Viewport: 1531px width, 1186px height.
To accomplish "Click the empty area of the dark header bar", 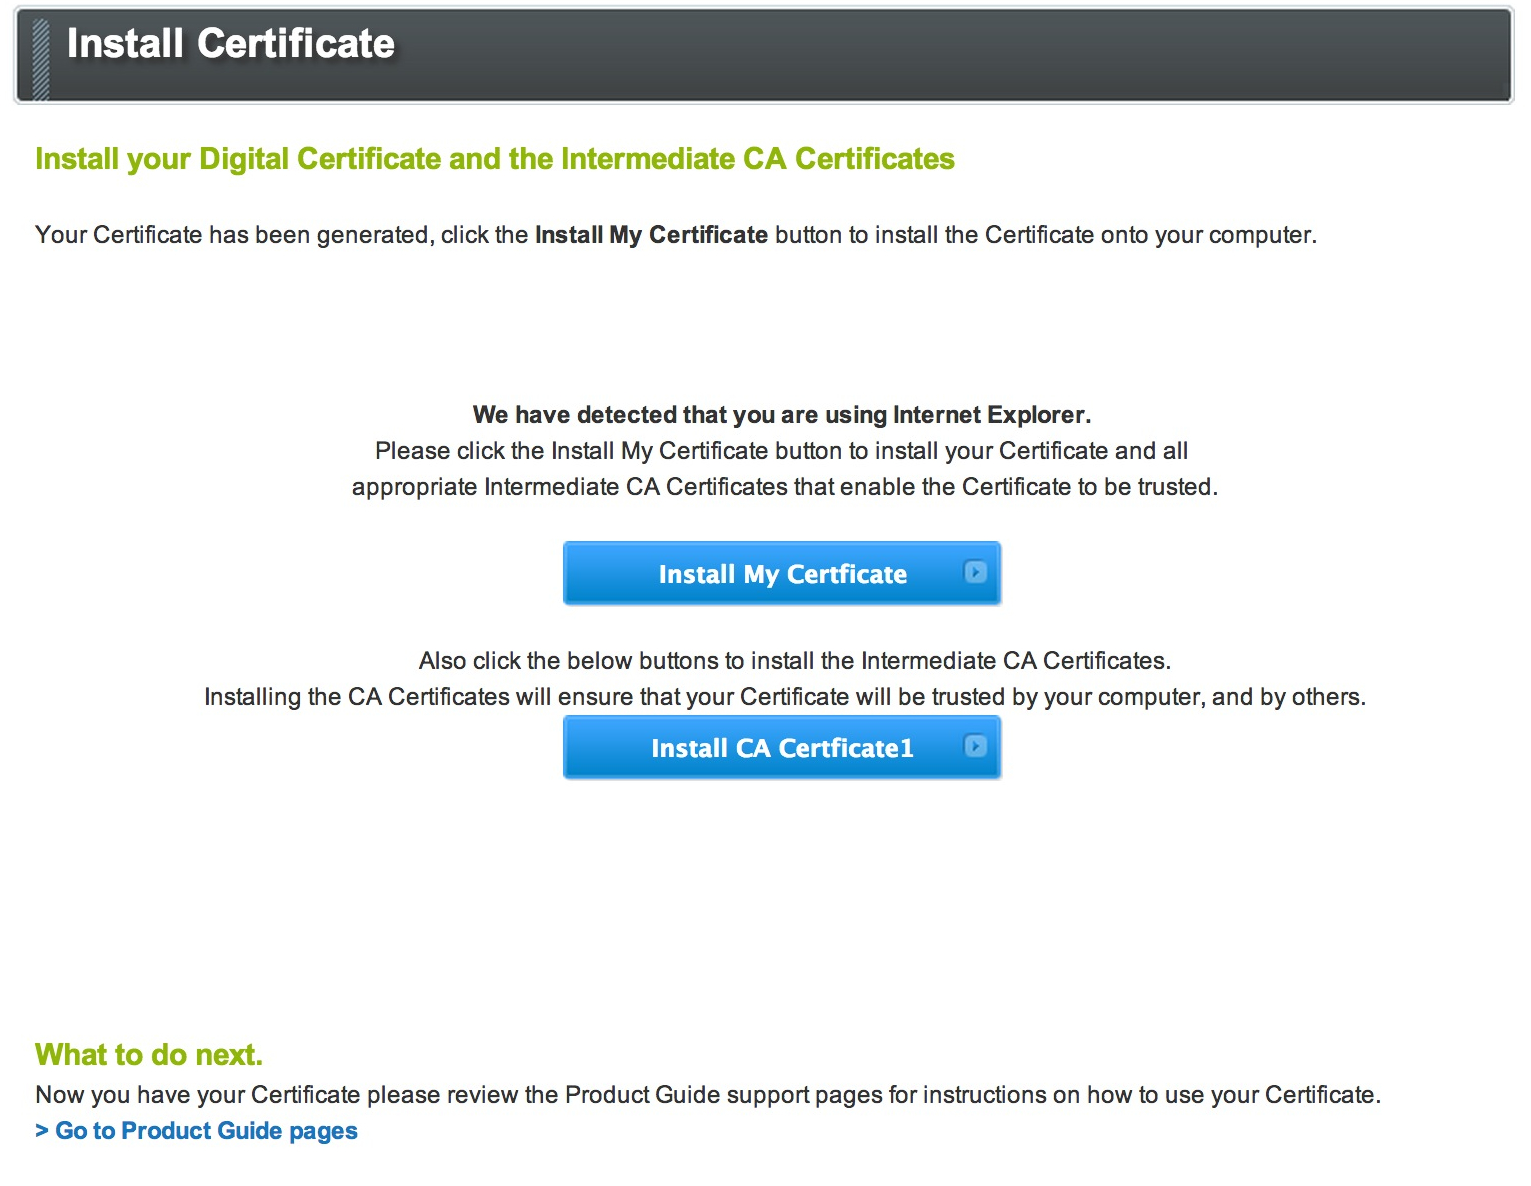I will pos(950,56).
